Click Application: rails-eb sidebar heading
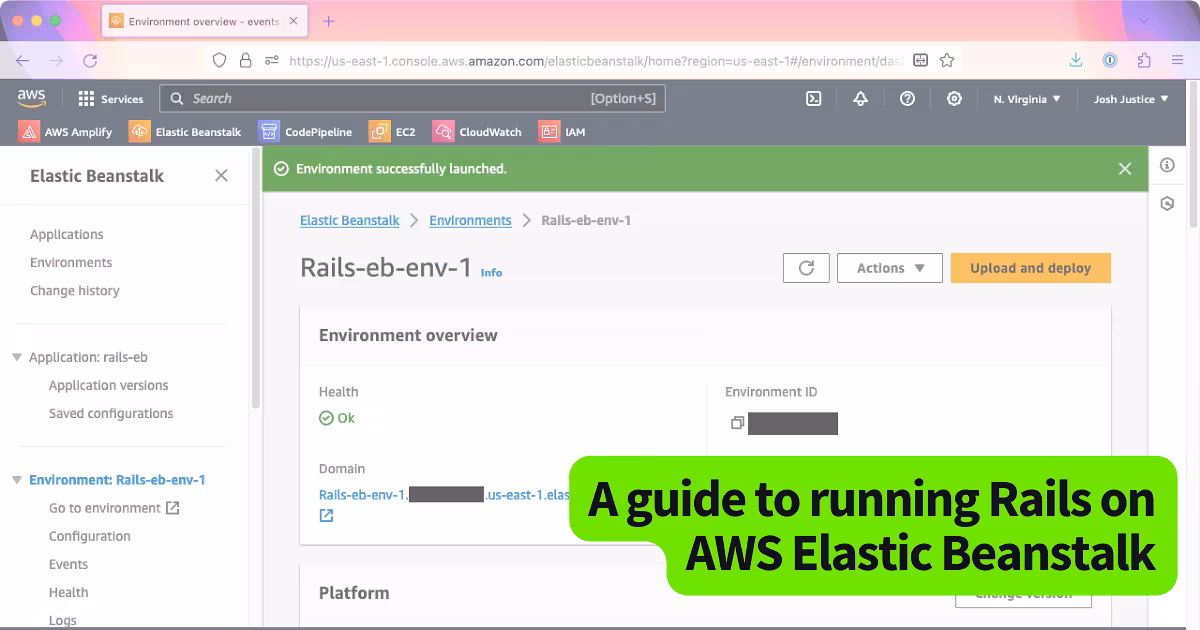 88,357
